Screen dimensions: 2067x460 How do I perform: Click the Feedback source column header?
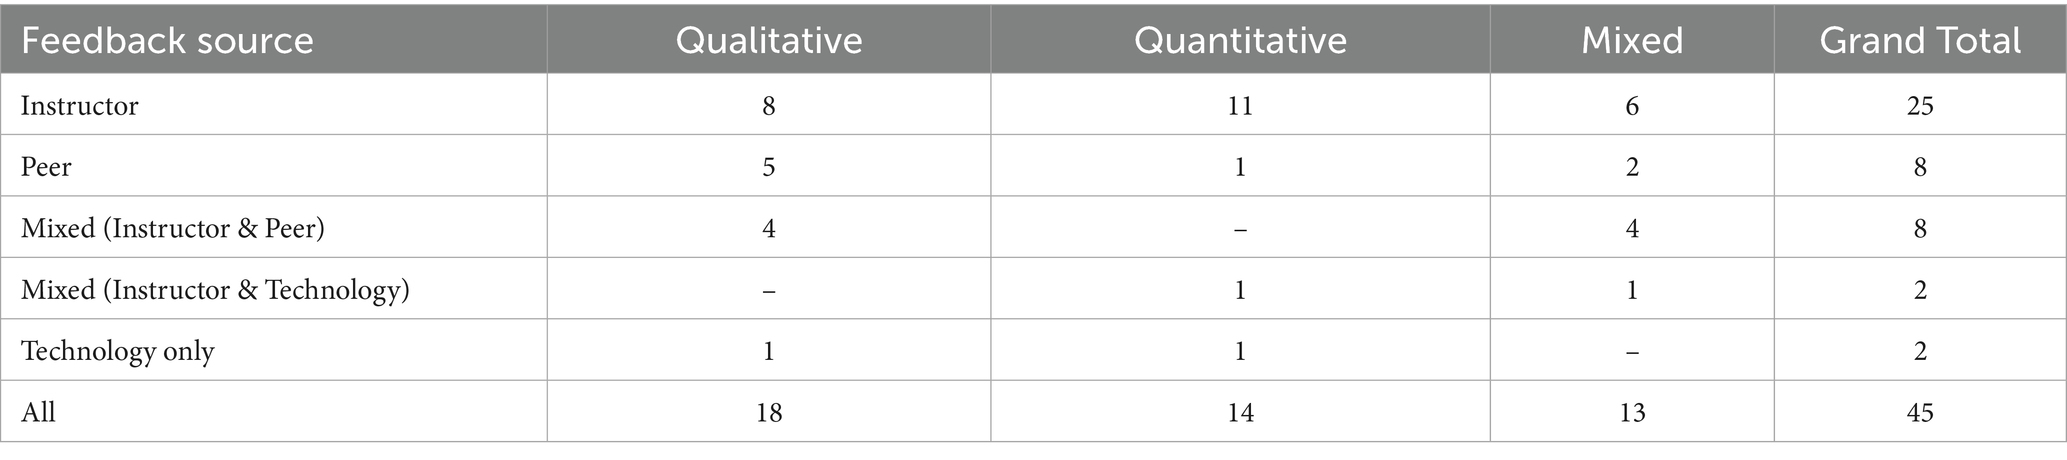pyautogui.click(x=167, y=40)
